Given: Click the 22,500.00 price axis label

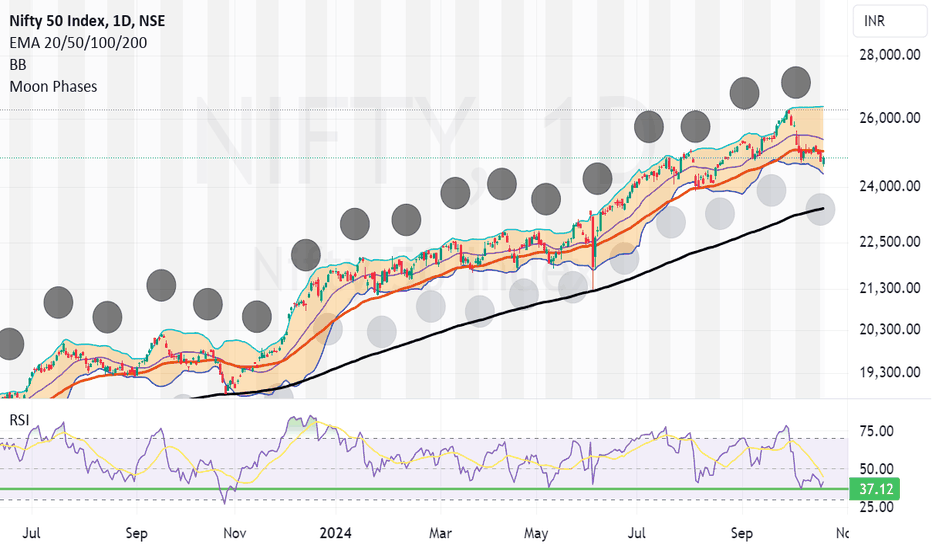Looking at the screenshot, I should tap(890, 242).
